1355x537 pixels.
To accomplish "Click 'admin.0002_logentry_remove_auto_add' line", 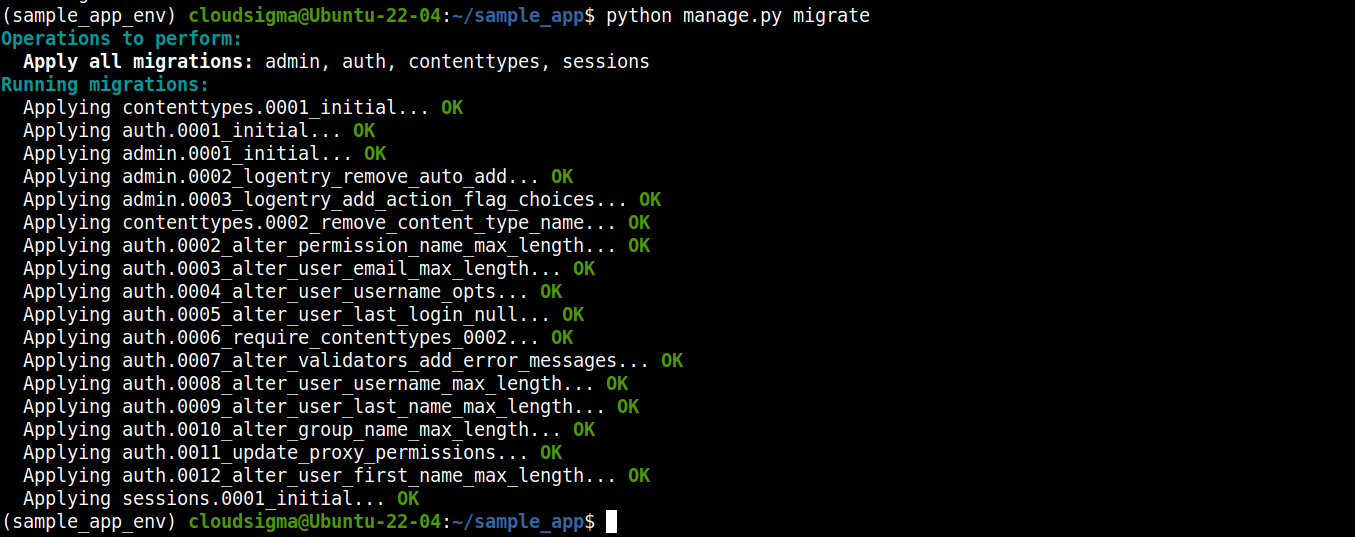I will point(298,177).
